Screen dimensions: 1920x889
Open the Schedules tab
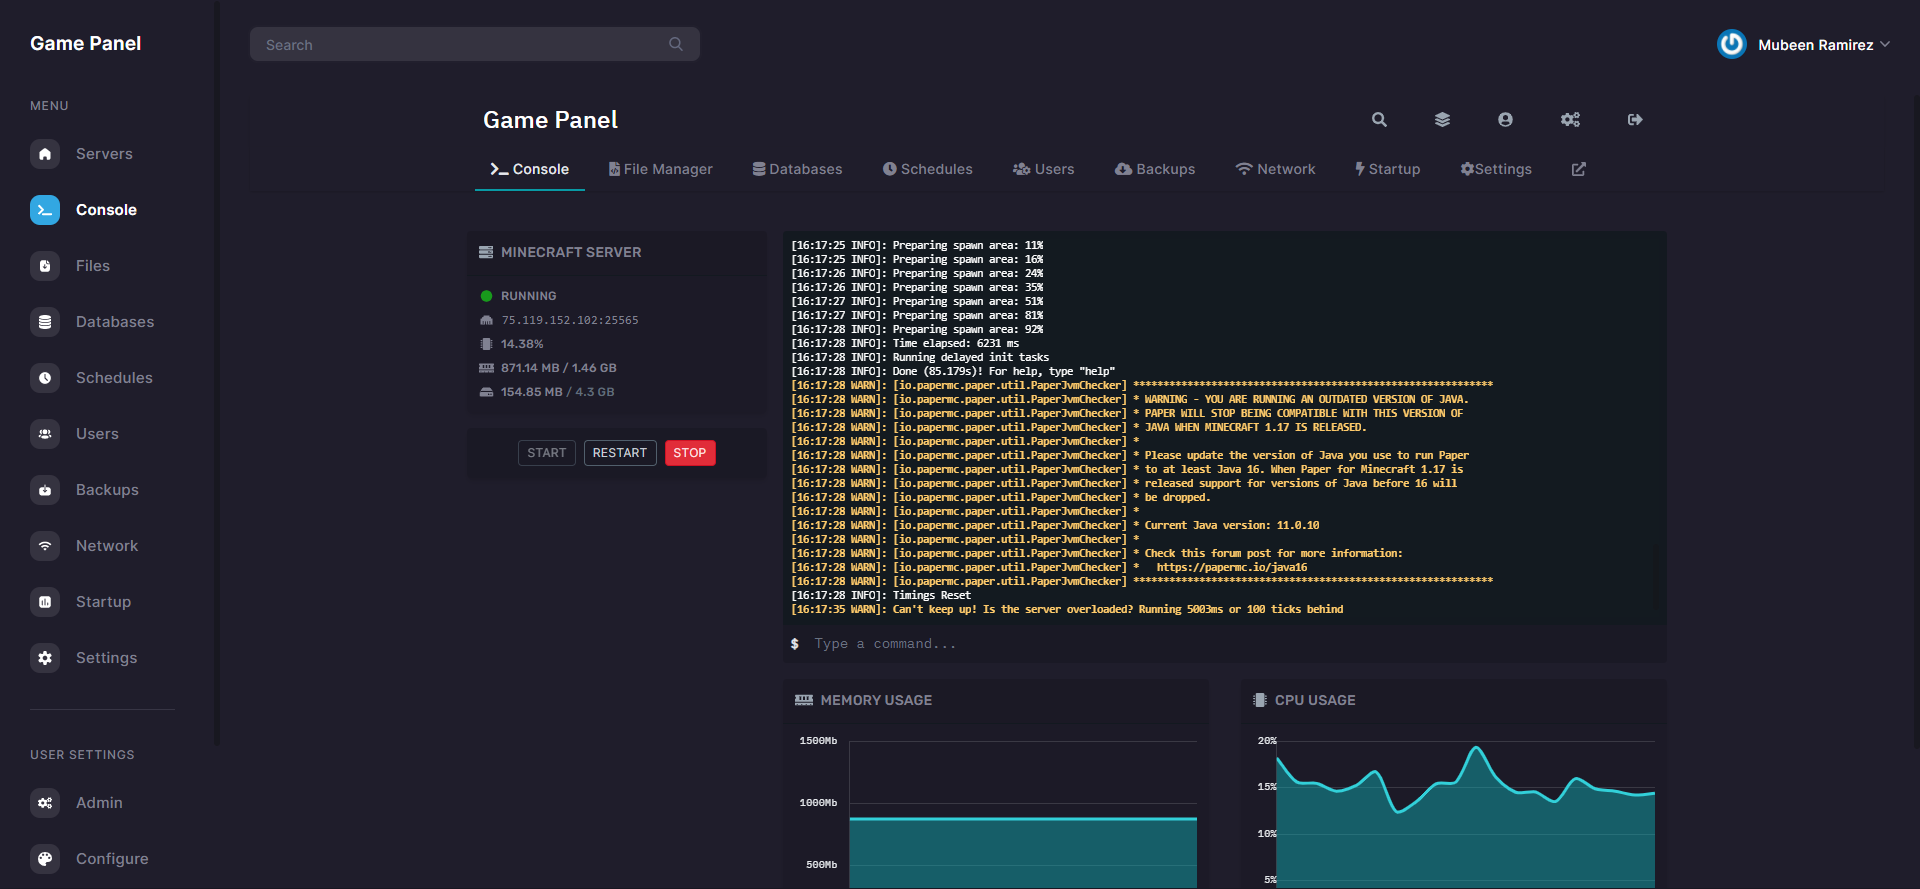[927, 170]
